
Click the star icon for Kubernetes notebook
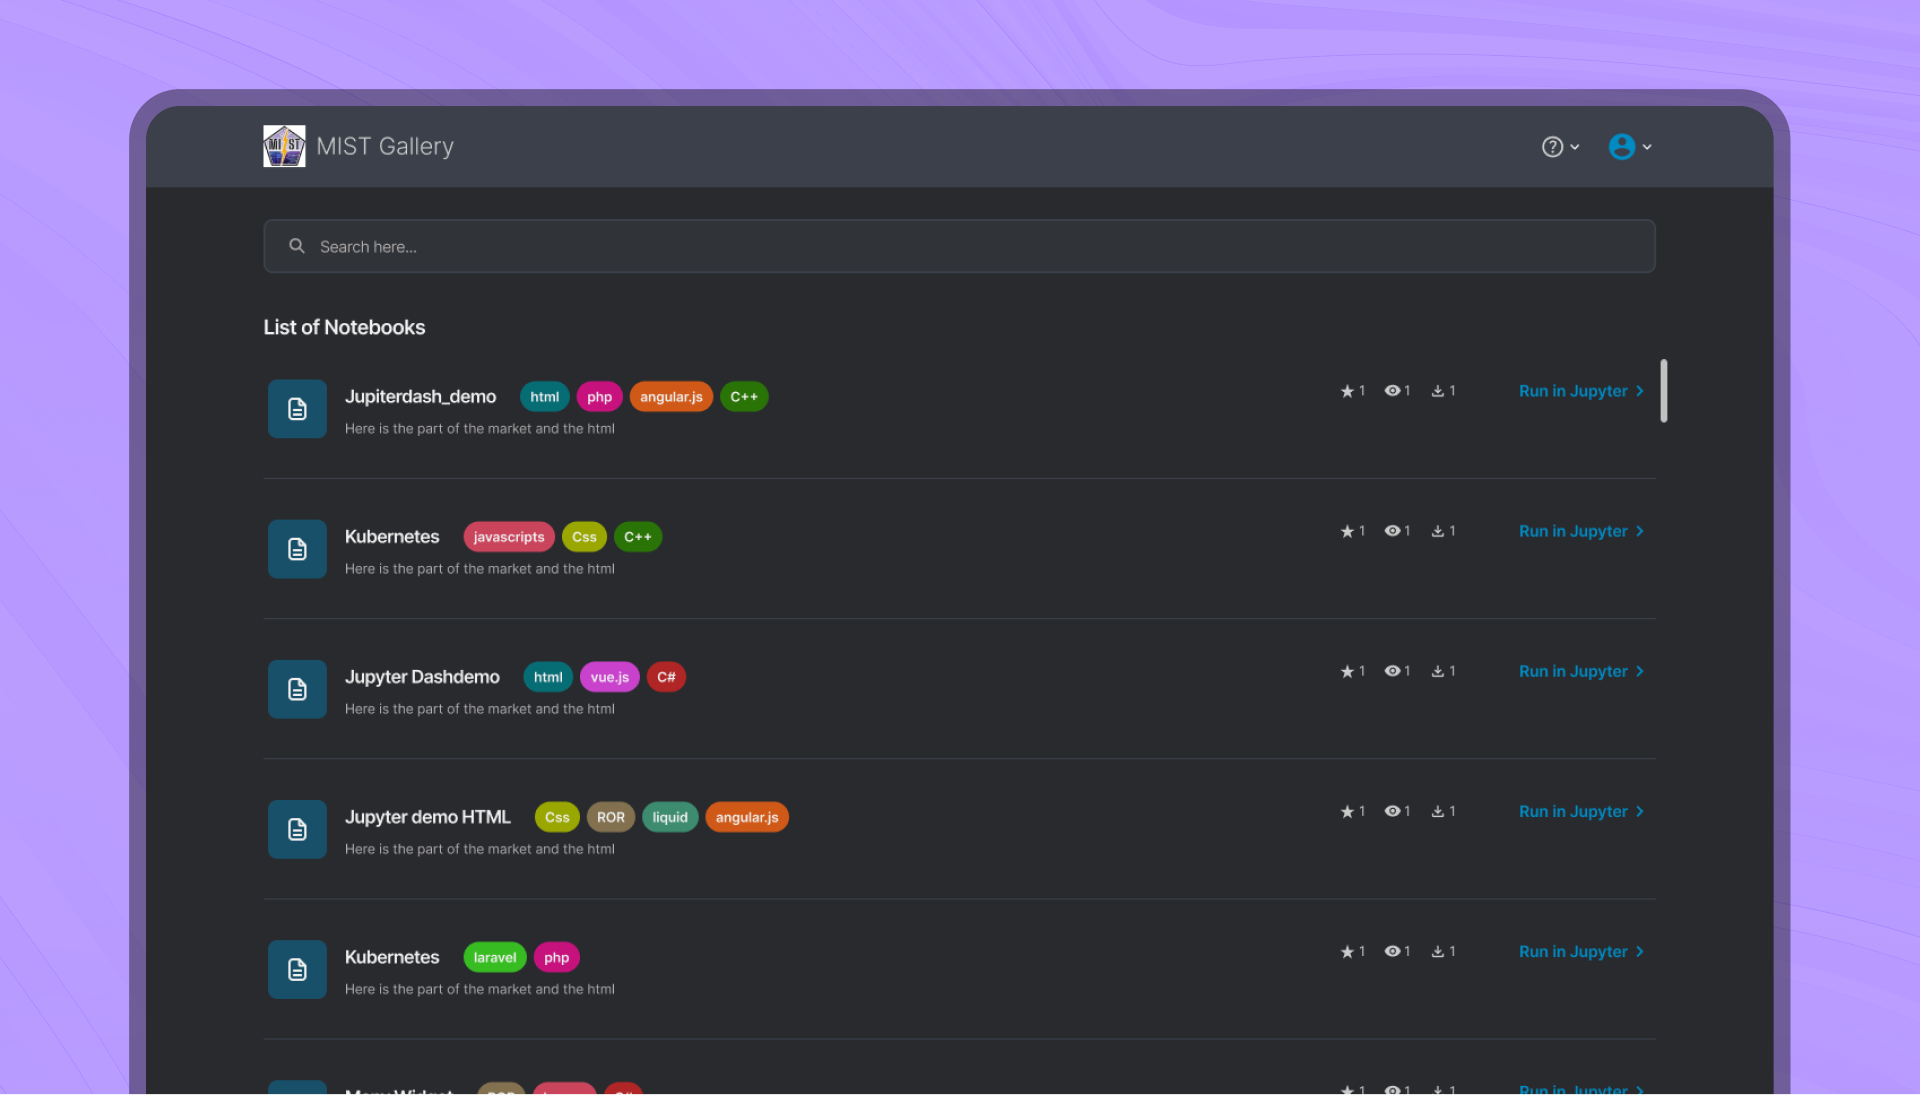pyautogui.click(x=1346, y=531)
